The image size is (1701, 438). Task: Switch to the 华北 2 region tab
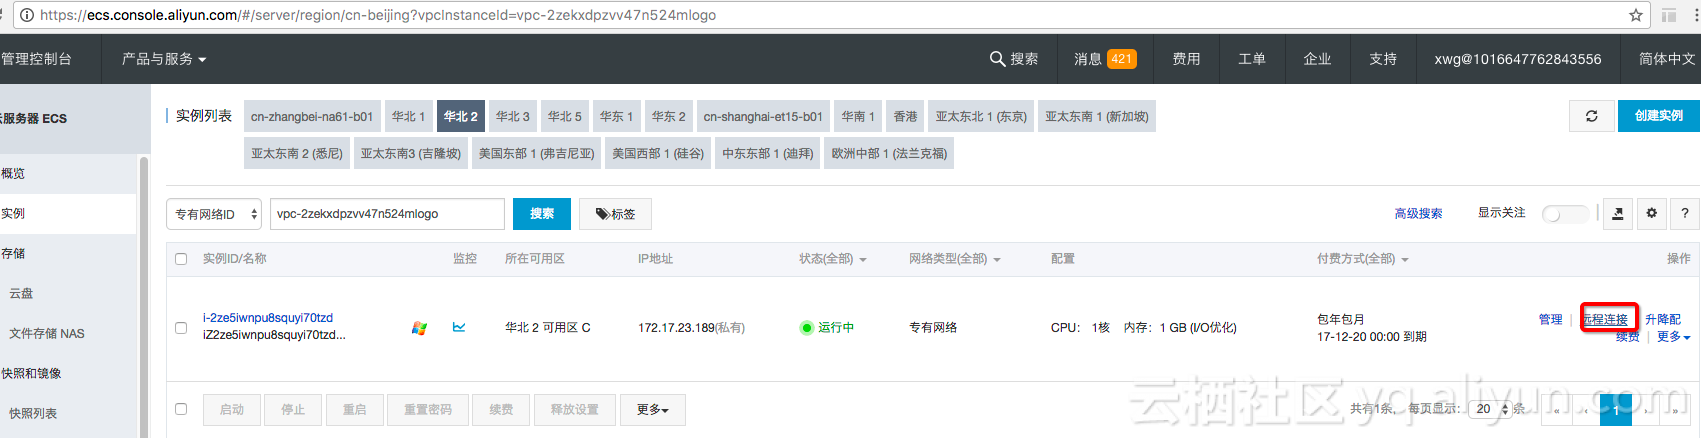[x=461, y=116]
